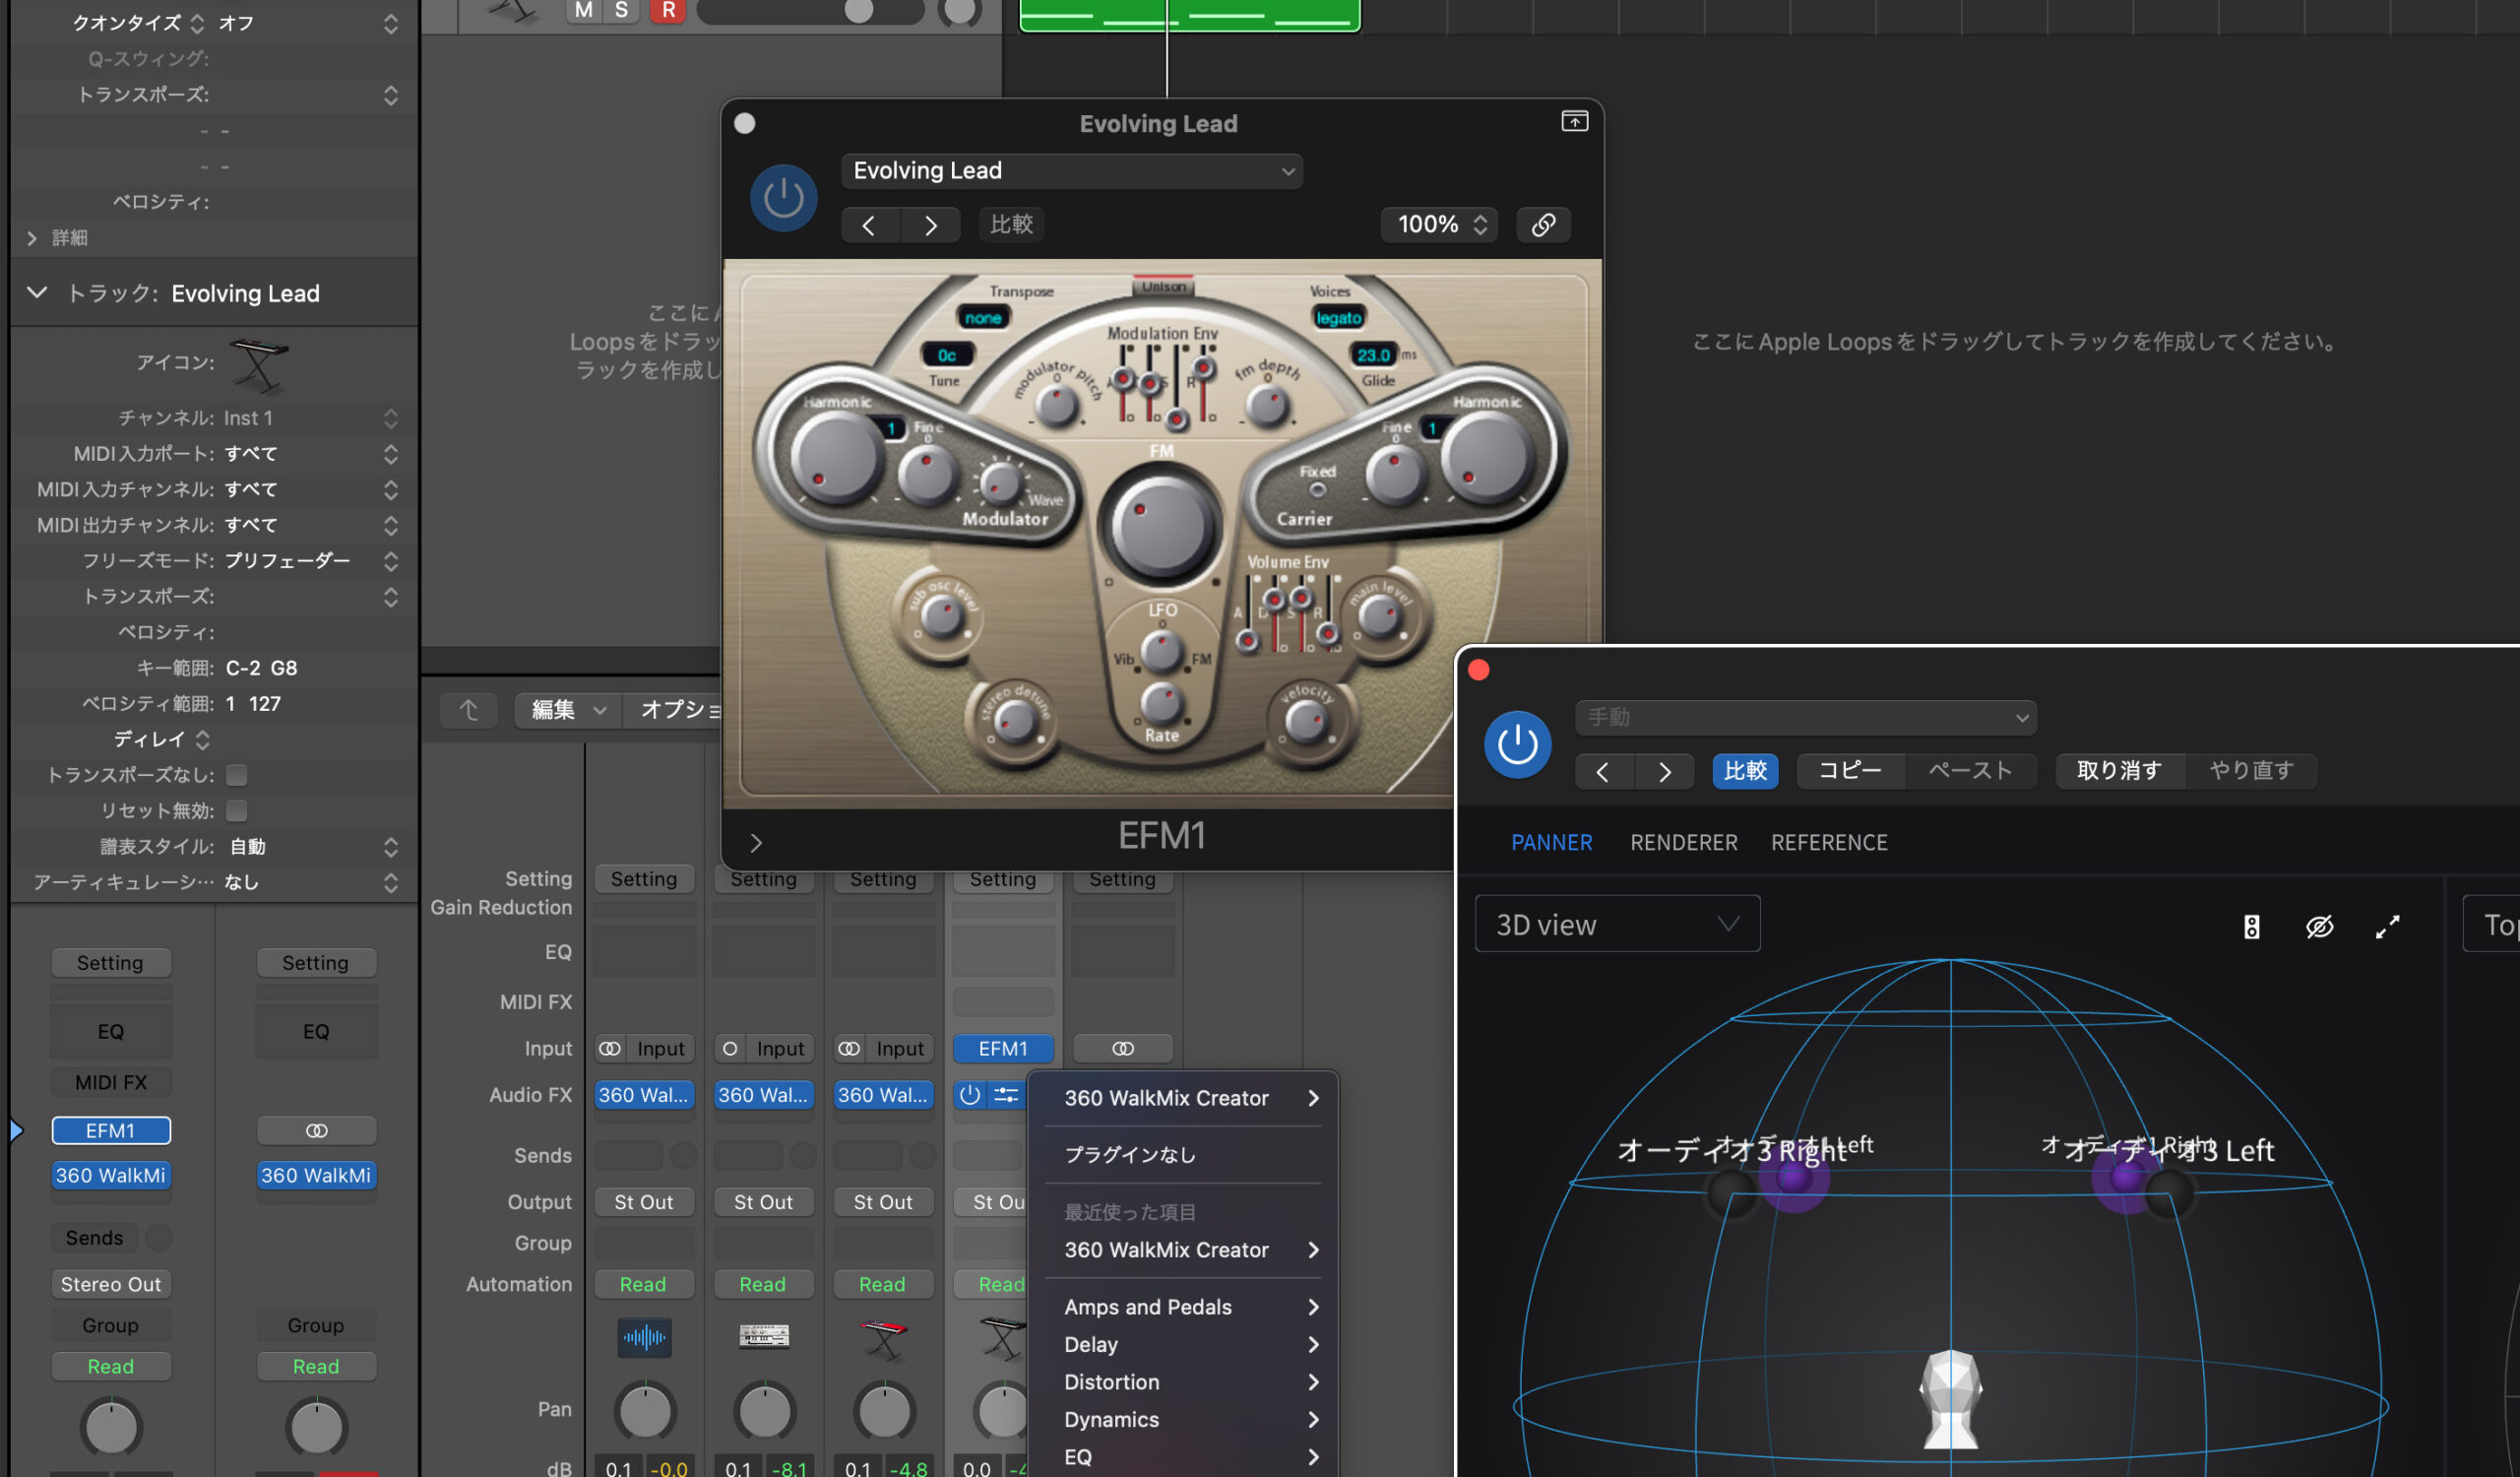Click the mixer up-arrow level icon
Screen dimensions: 2520x1477
tap(469, 710)
